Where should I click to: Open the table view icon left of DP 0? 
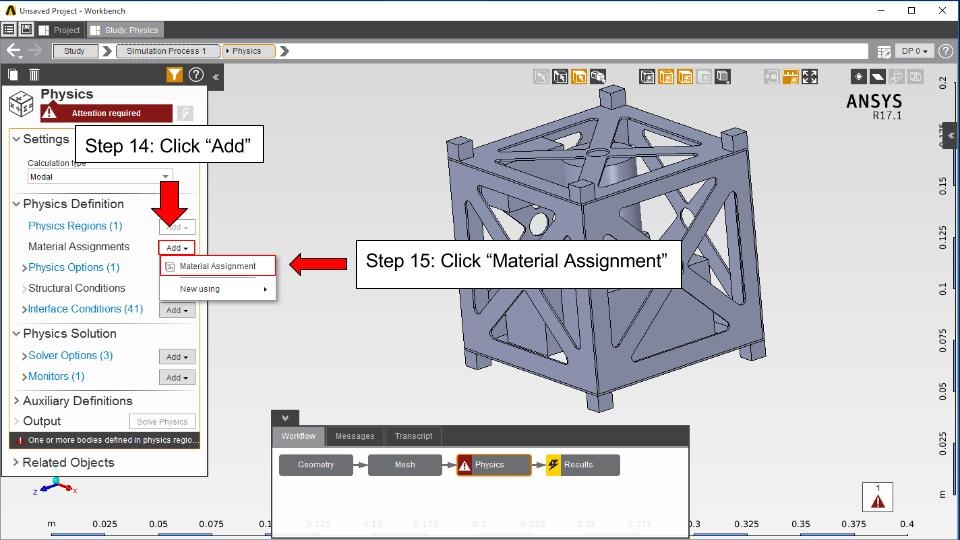(883, 51)
